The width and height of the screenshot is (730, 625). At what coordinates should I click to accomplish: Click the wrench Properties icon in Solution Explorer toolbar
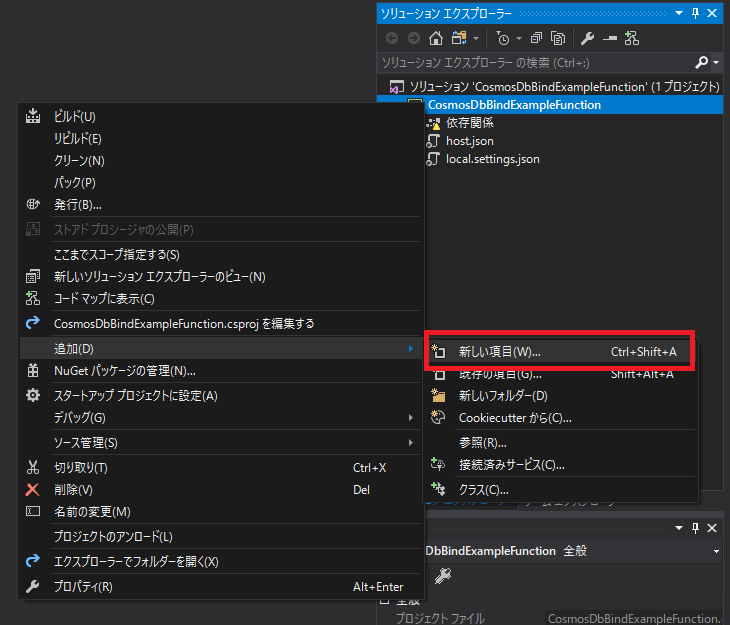pyautogui.click(x=588, y=38)
